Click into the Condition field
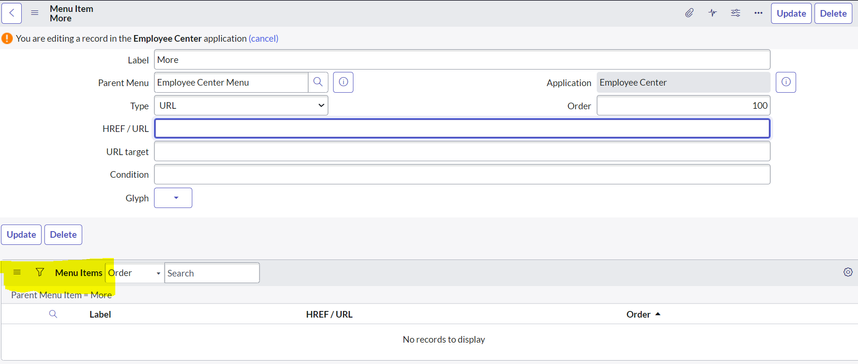 [462, 175]
